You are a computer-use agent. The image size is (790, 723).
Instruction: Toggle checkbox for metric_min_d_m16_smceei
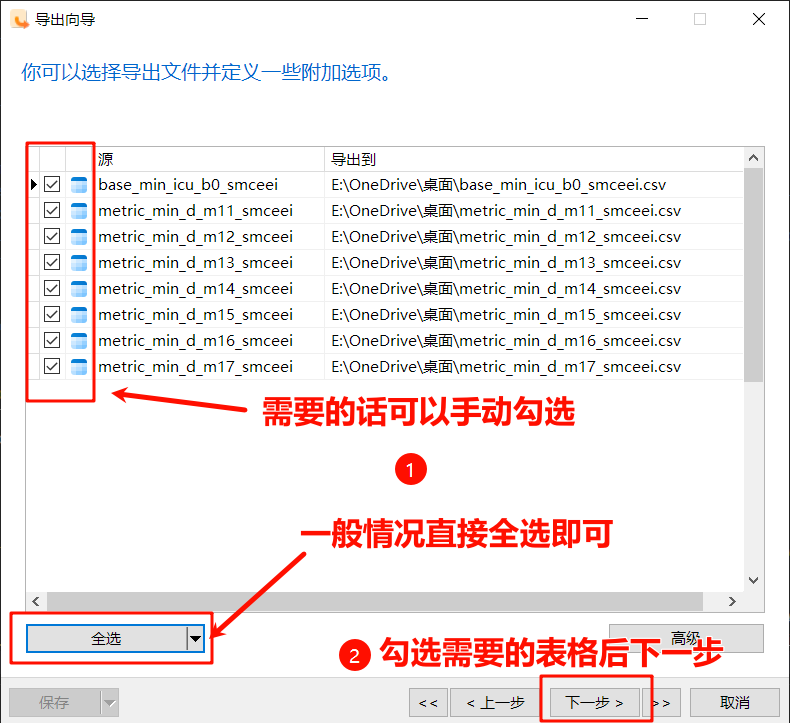click(x=52, y=341)
